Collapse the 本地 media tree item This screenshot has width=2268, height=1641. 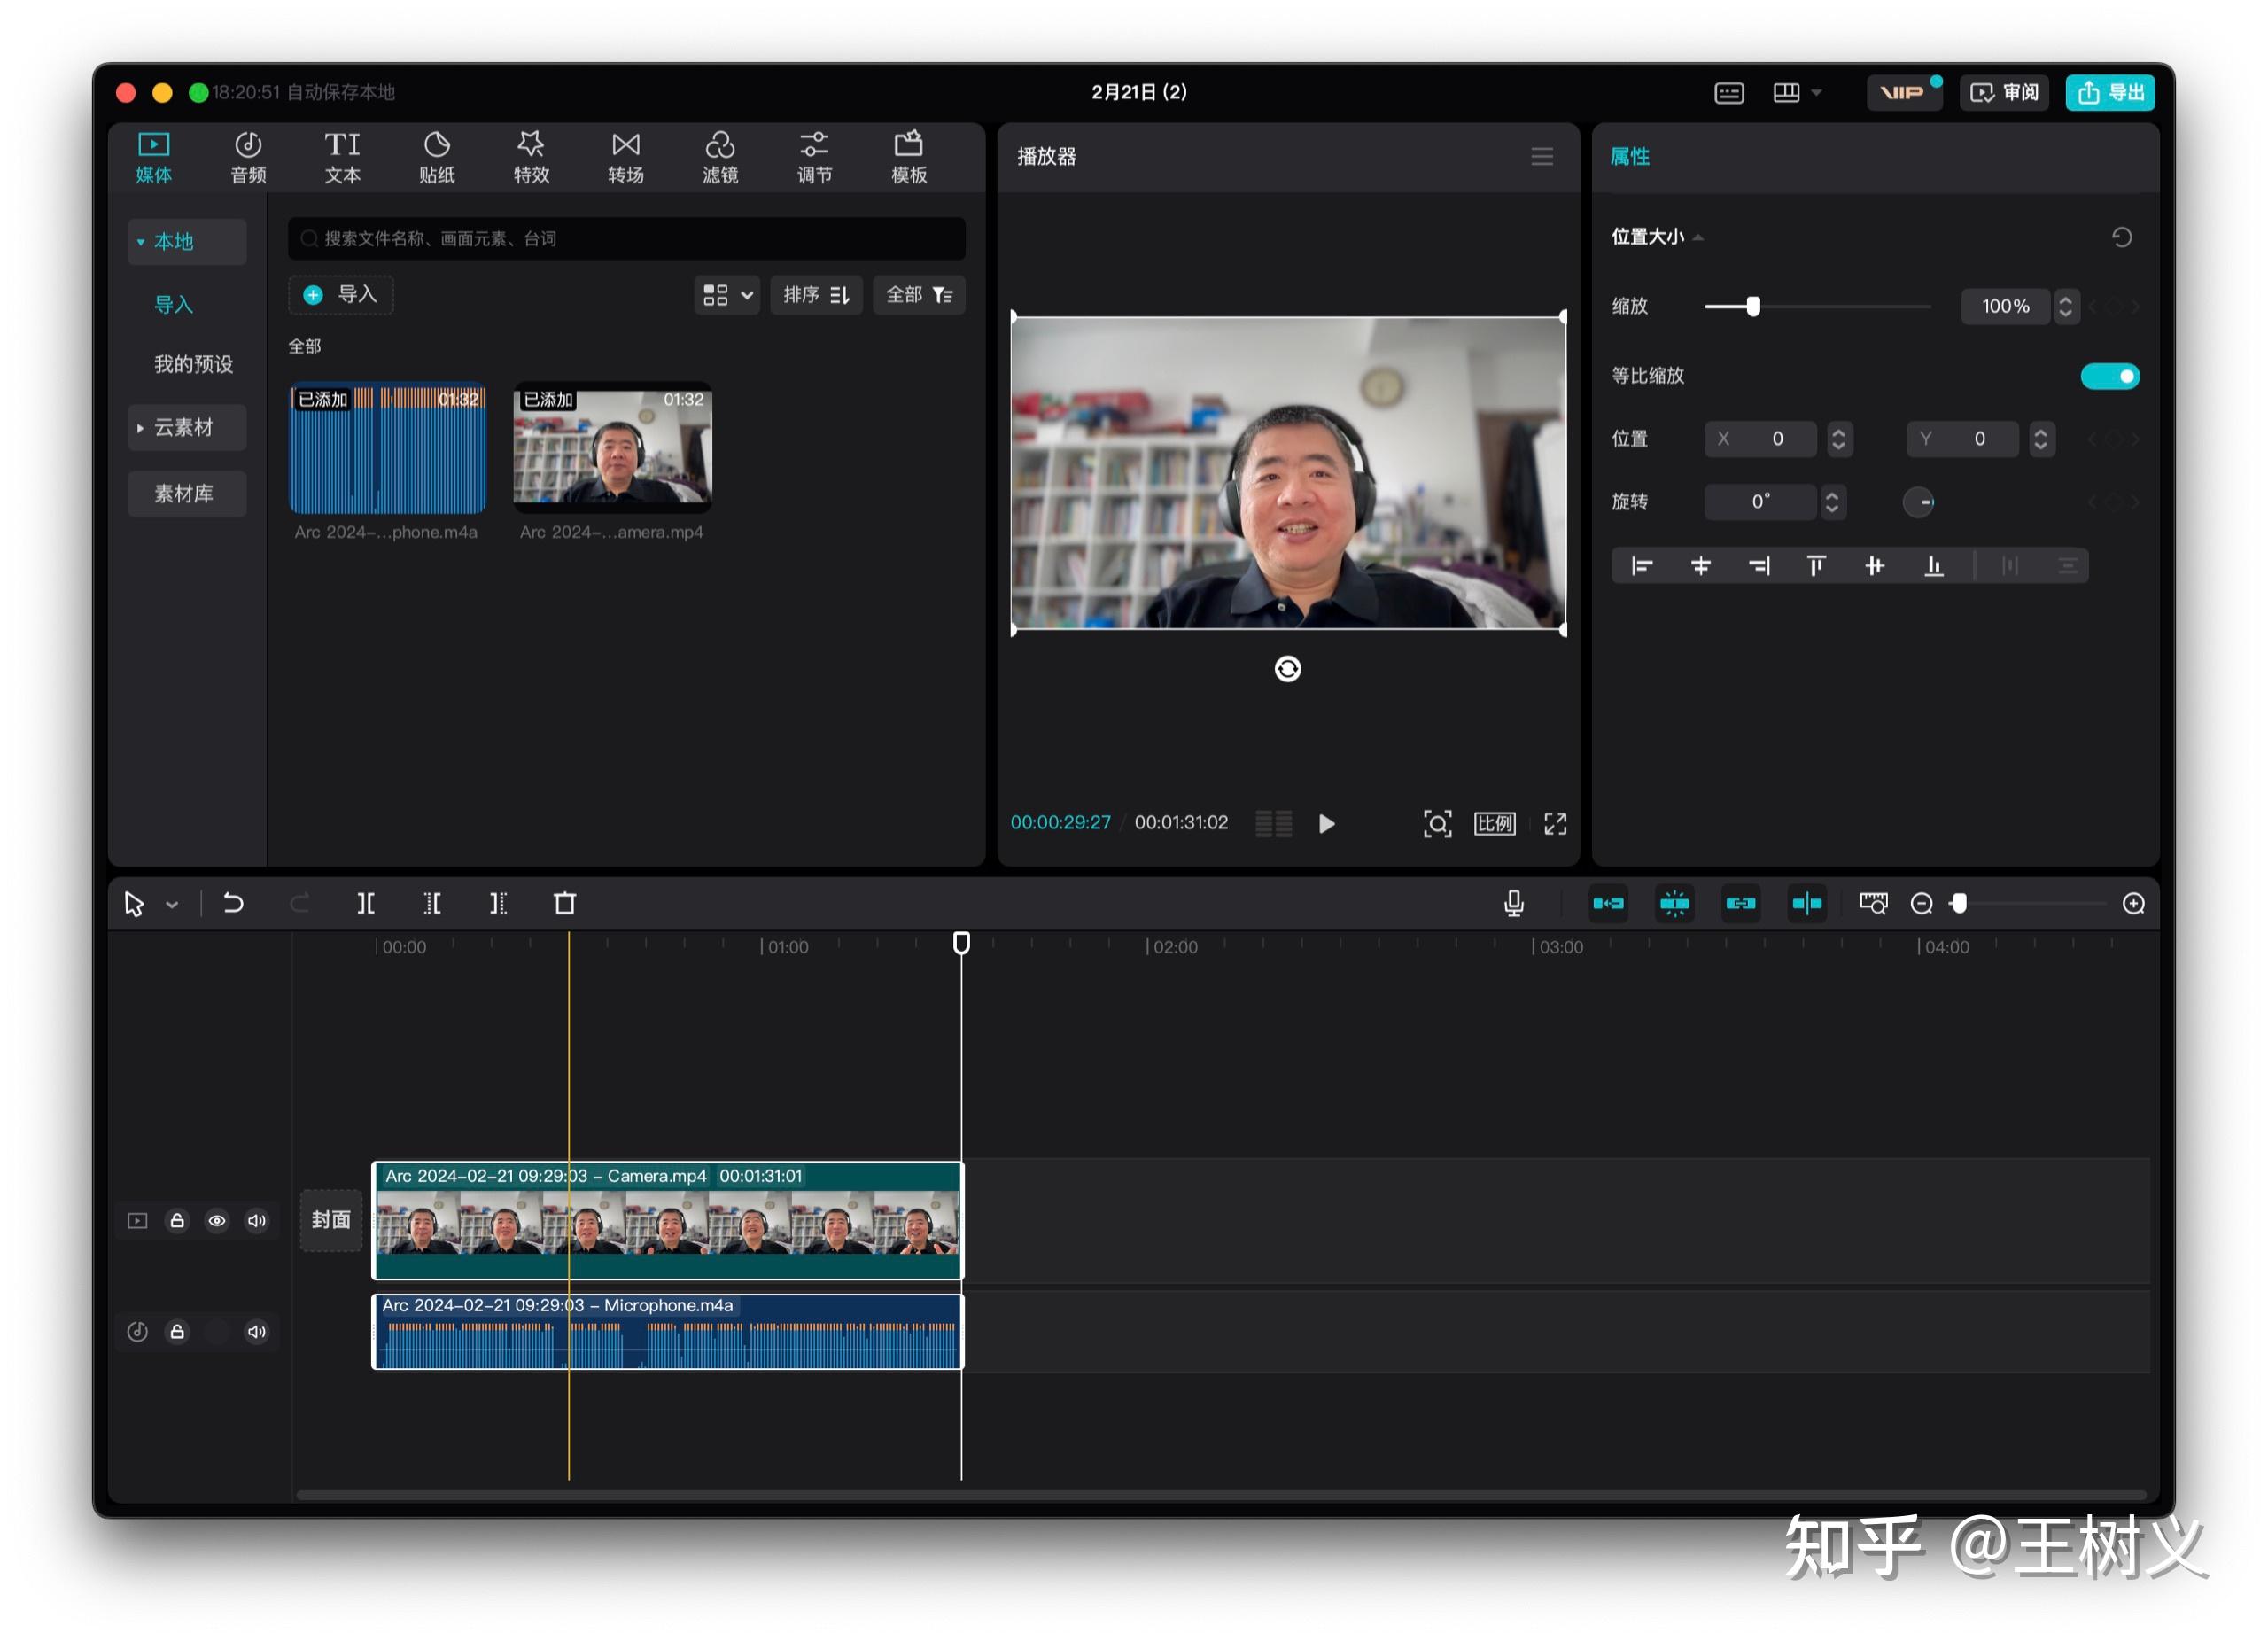[141, 241]
